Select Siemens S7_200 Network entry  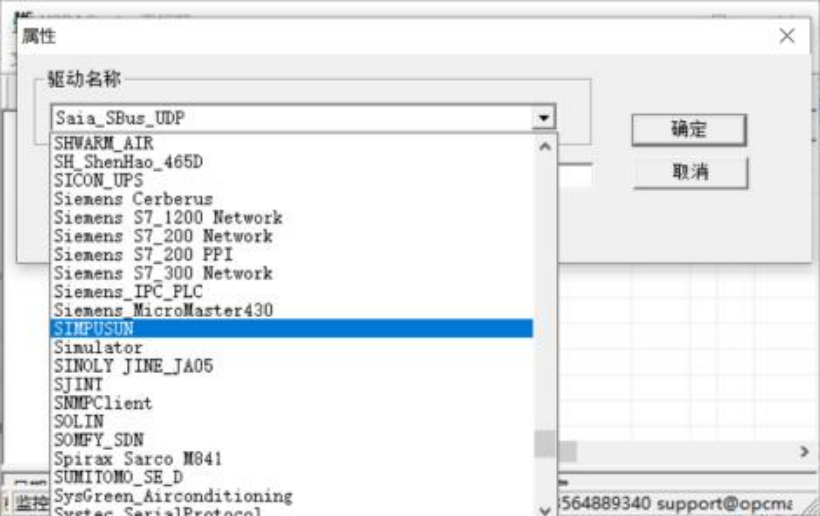click(292, 236)
